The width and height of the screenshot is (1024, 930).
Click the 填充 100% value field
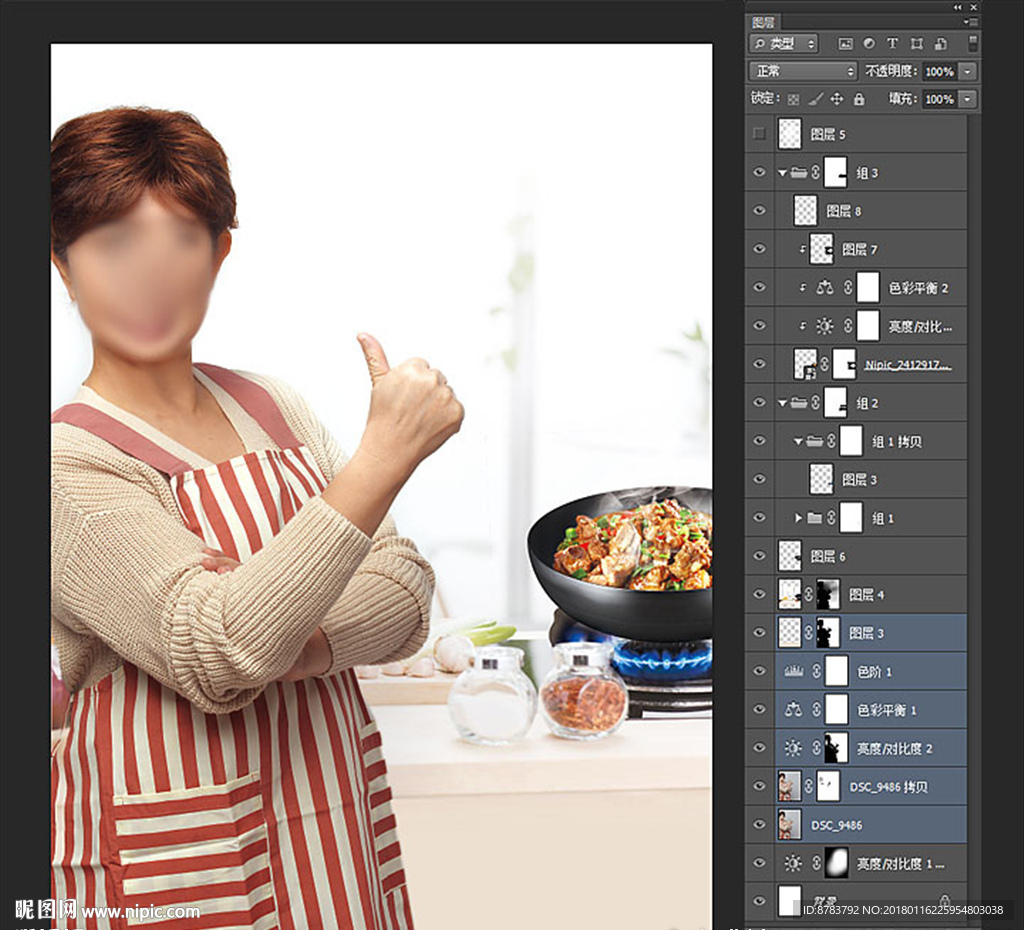(940, 99)
